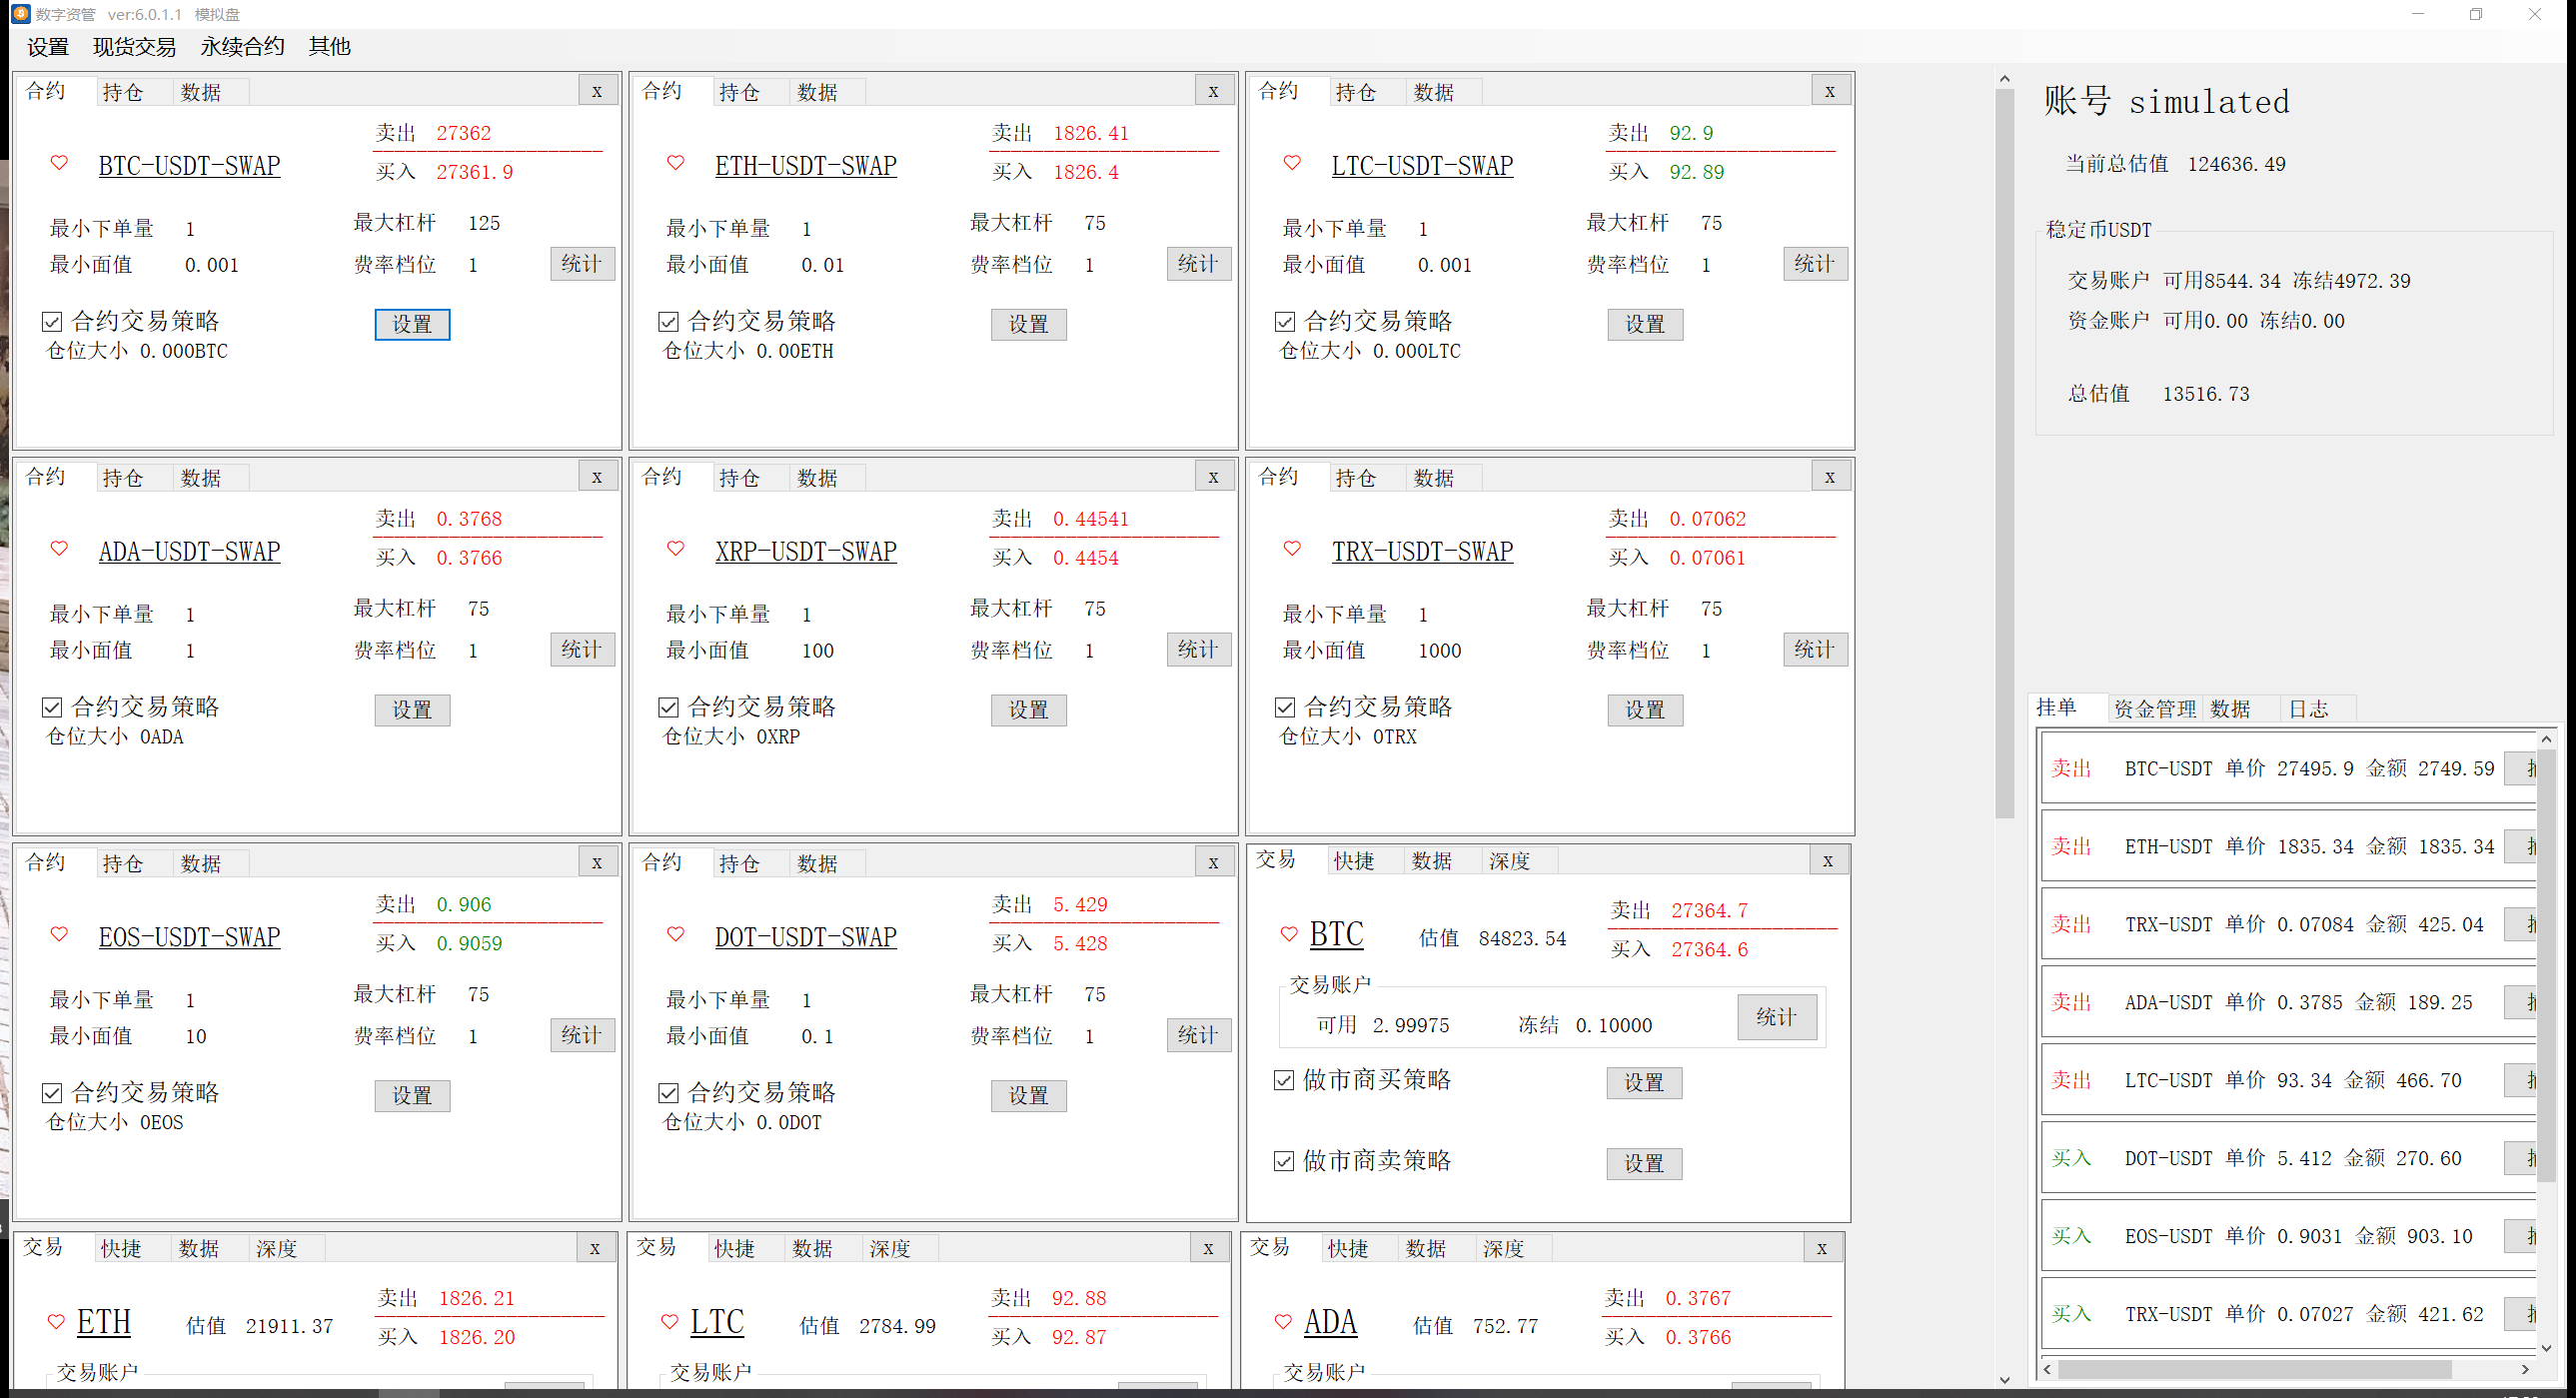The width and height of the screenshot is (2576, 1398).
Task: Disable 做市商买策略 in the BTC spot panel
Action: pyautogui.click(x=1284, y=1080)
